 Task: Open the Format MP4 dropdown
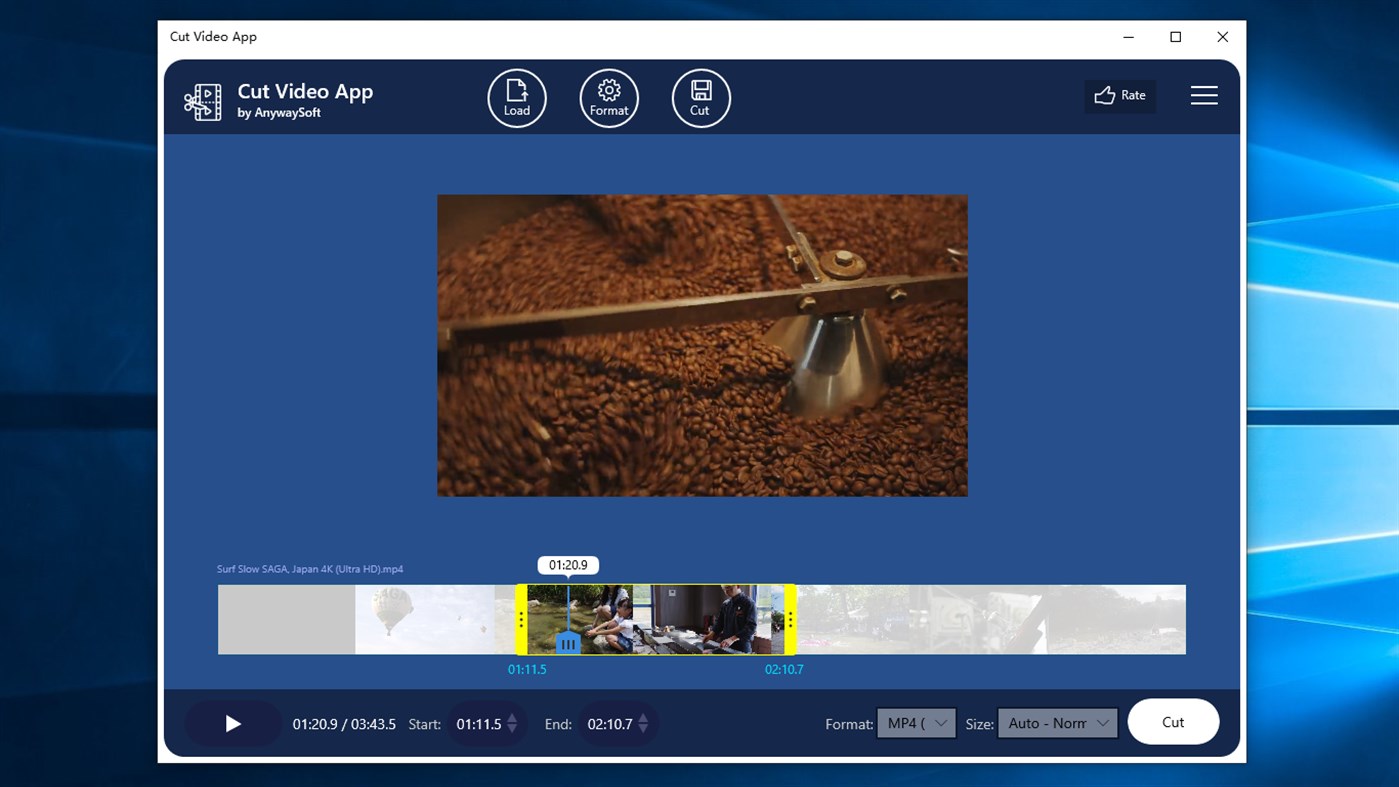(915, 722)
